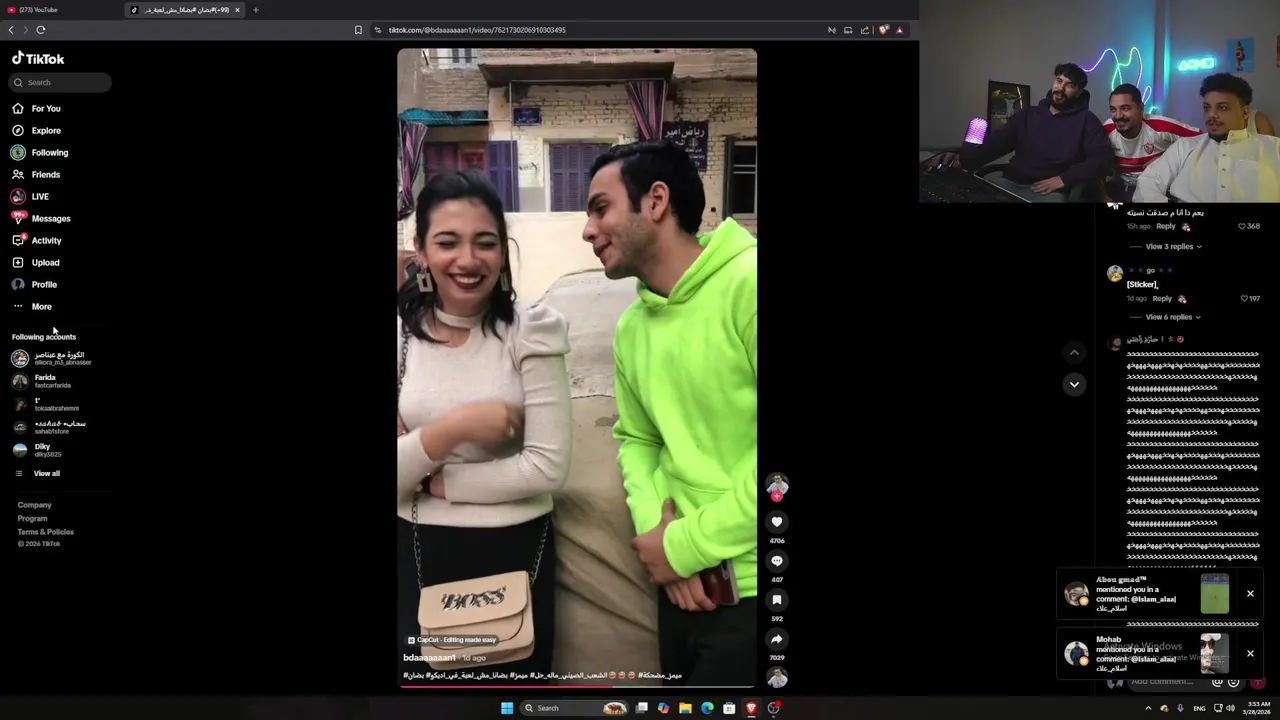1280x720 pixels.
Task: Click View all following accounts
Action: (38, 474)
